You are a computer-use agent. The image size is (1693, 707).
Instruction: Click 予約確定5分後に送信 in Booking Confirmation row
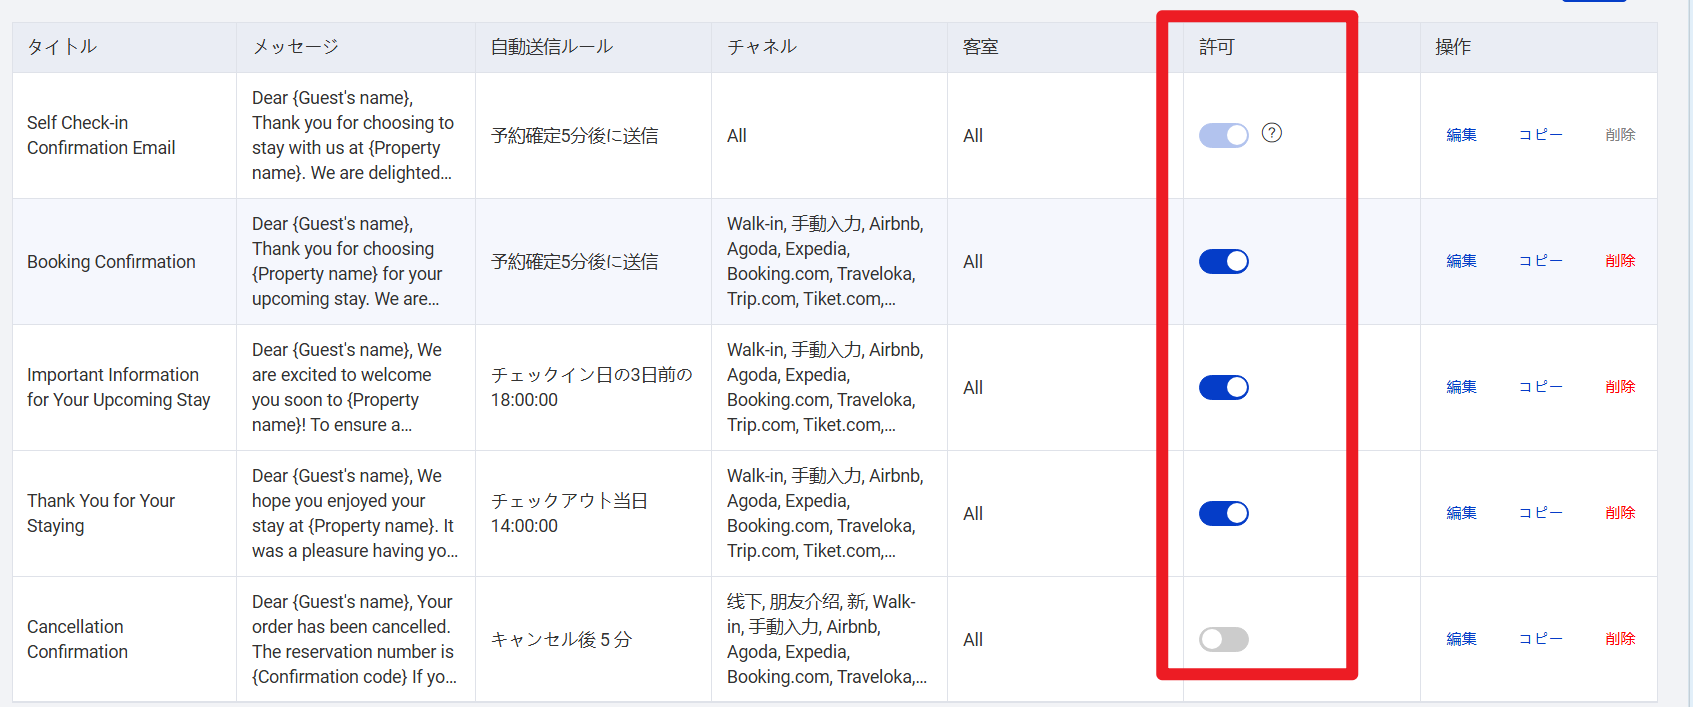(574, 262)
